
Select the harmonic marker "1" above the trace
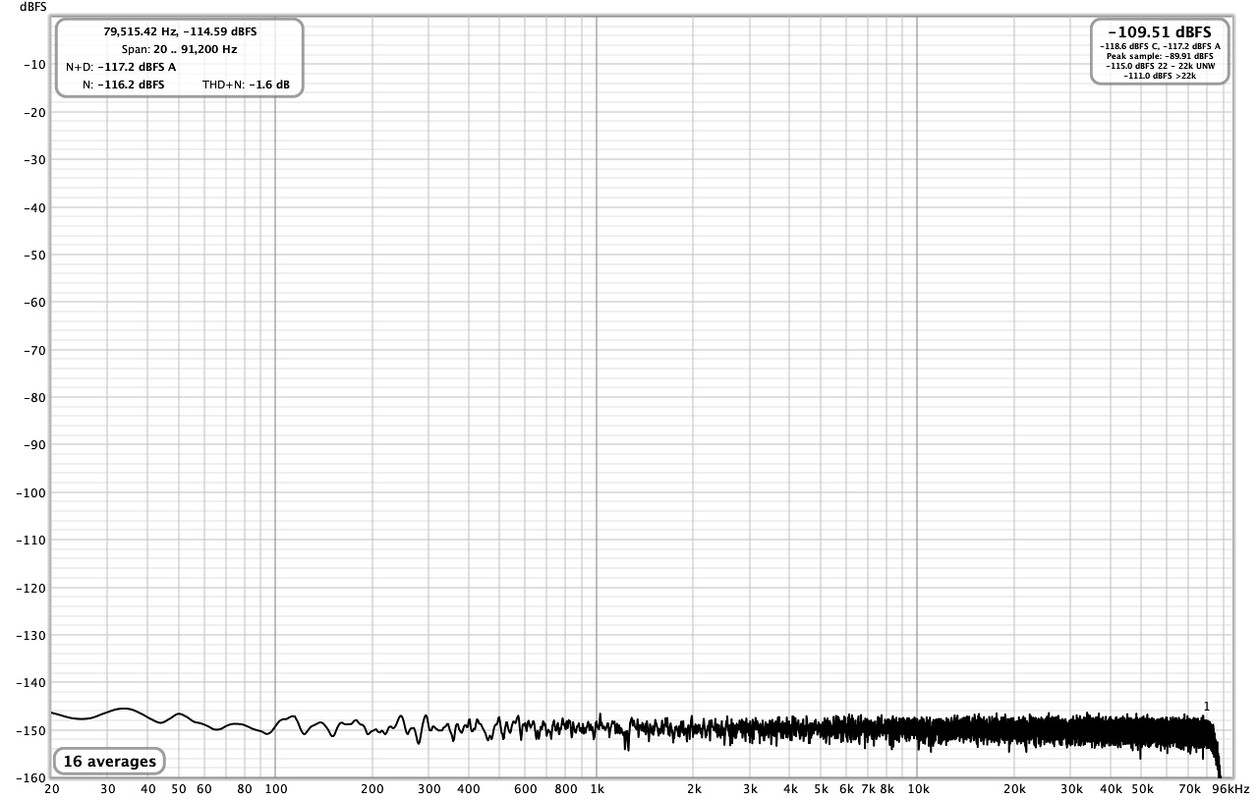click(1206, 707)
